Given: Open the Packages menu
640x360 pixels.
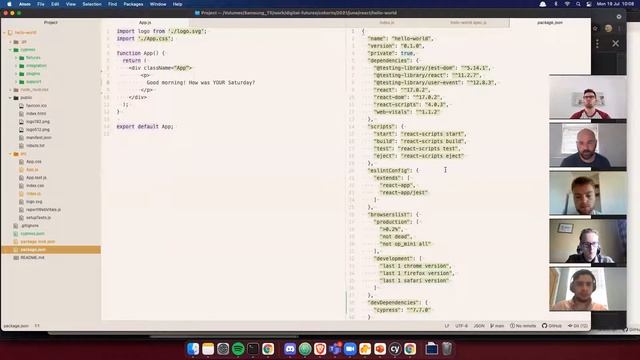Looking at the screenshot, I should coord(133,4).
